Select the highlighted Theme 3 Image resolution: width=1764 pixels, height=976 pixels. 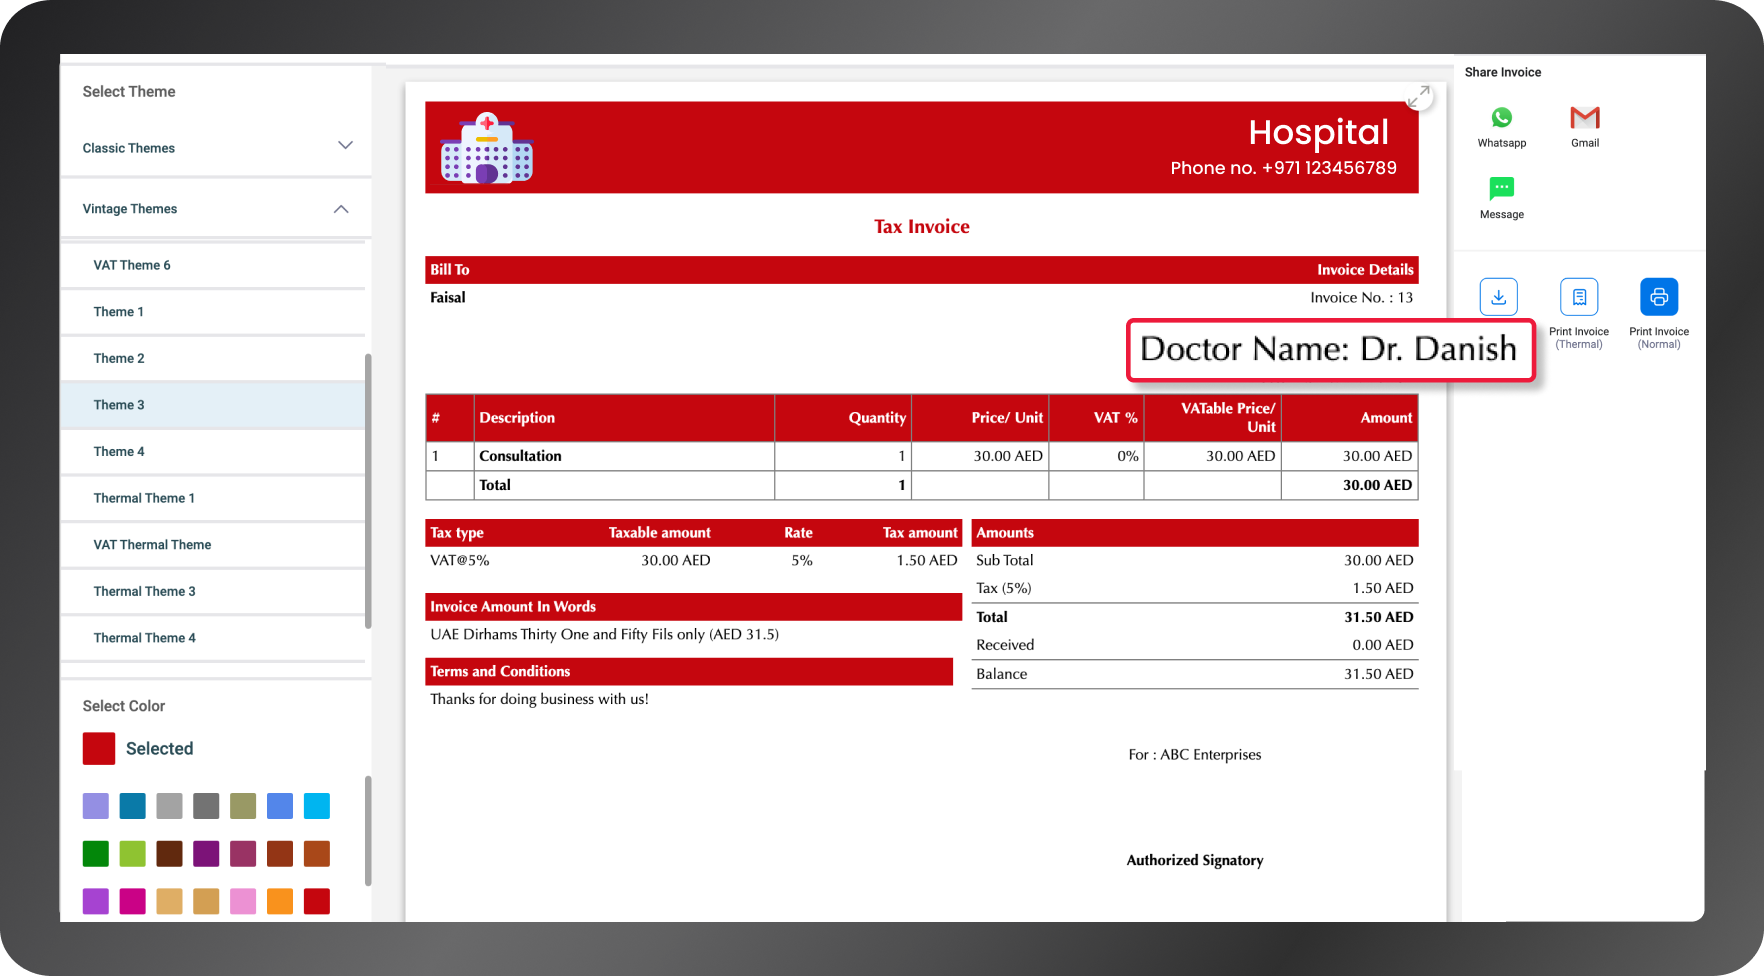pyautogui.click(x=213, y=405)
